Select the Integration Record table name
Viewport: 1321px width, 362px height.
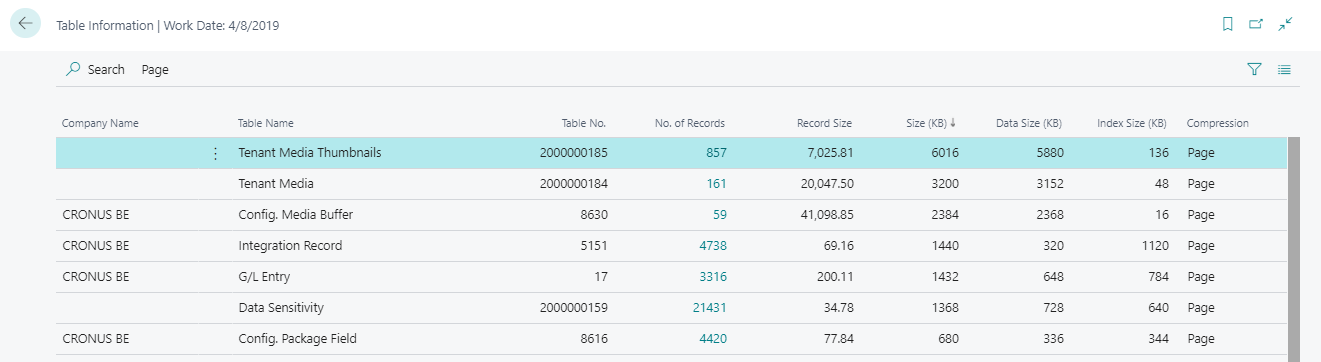point(290,246)
